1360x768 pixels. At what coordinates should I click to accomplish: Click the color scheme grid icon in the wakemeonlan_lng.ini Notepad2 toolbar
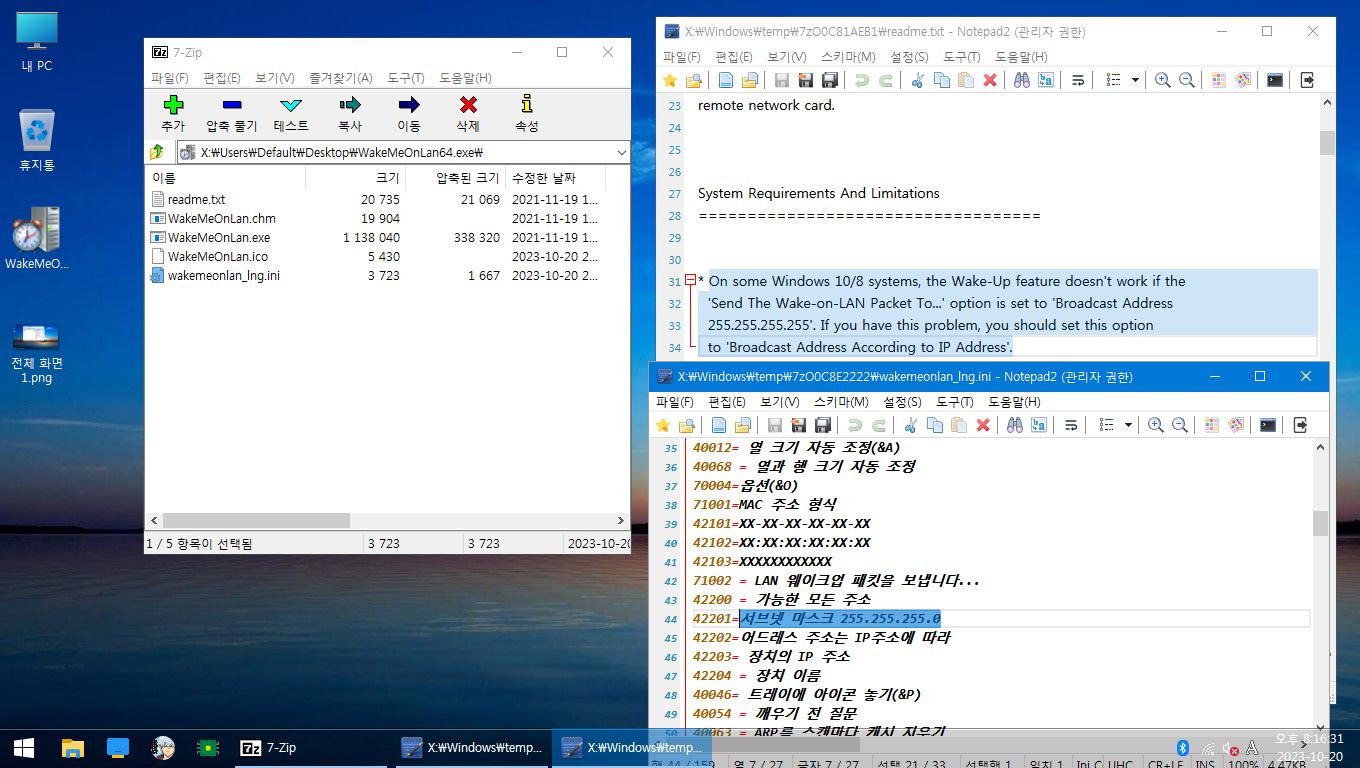coord(1211,425)
